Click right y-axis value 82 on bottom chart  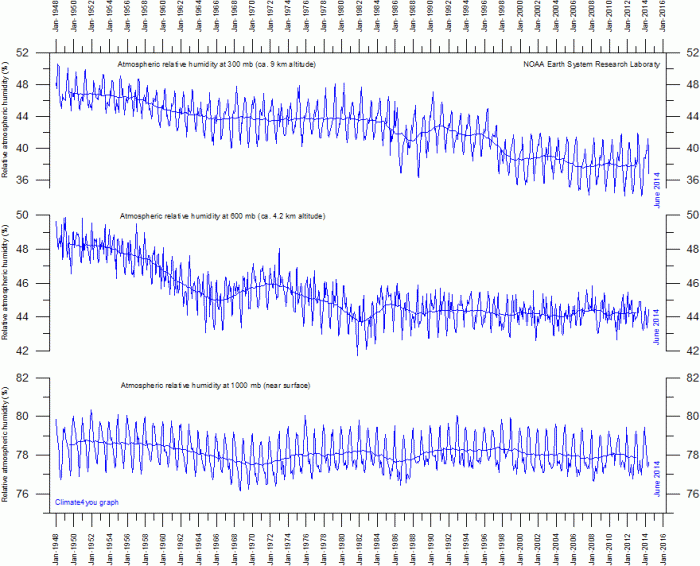[x=680, y=377]
